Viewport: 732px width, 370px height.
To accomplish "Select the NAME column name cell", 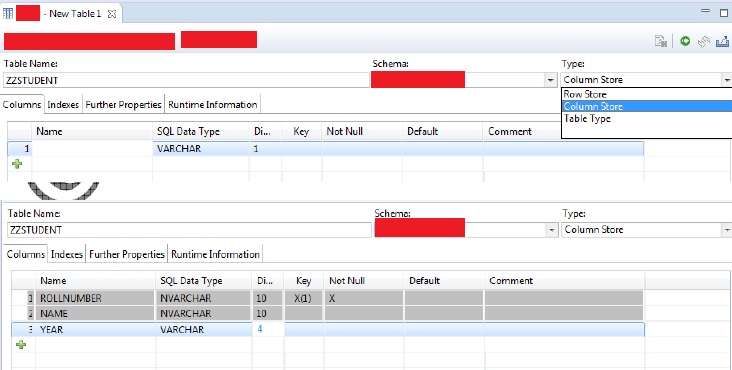I will click(95, 314).
